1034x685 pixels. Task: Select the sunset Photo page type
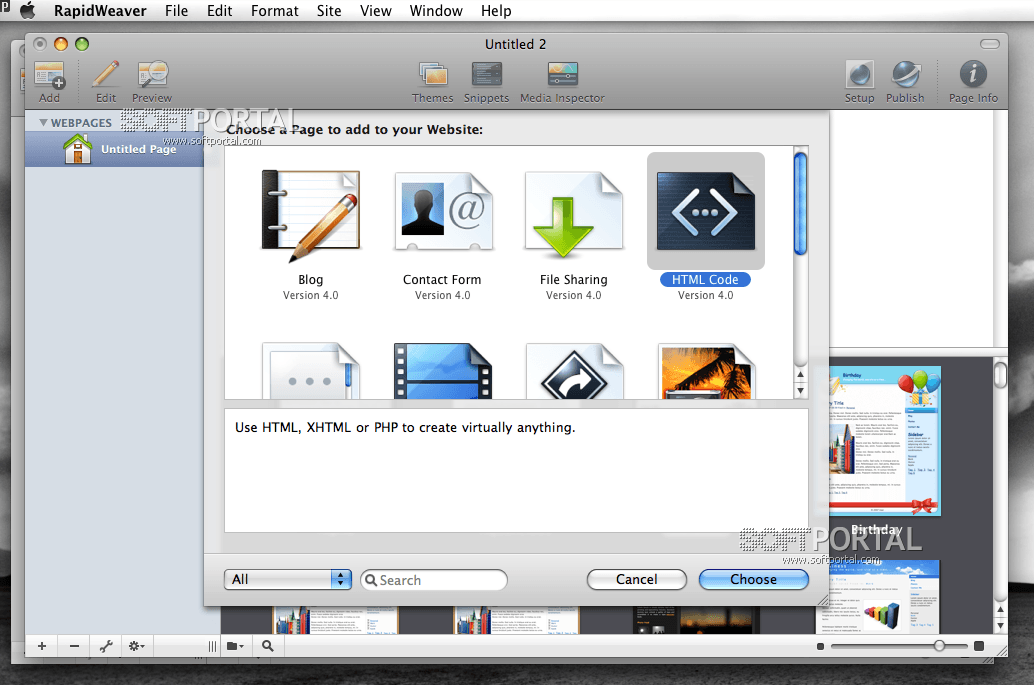coord(706,372)
